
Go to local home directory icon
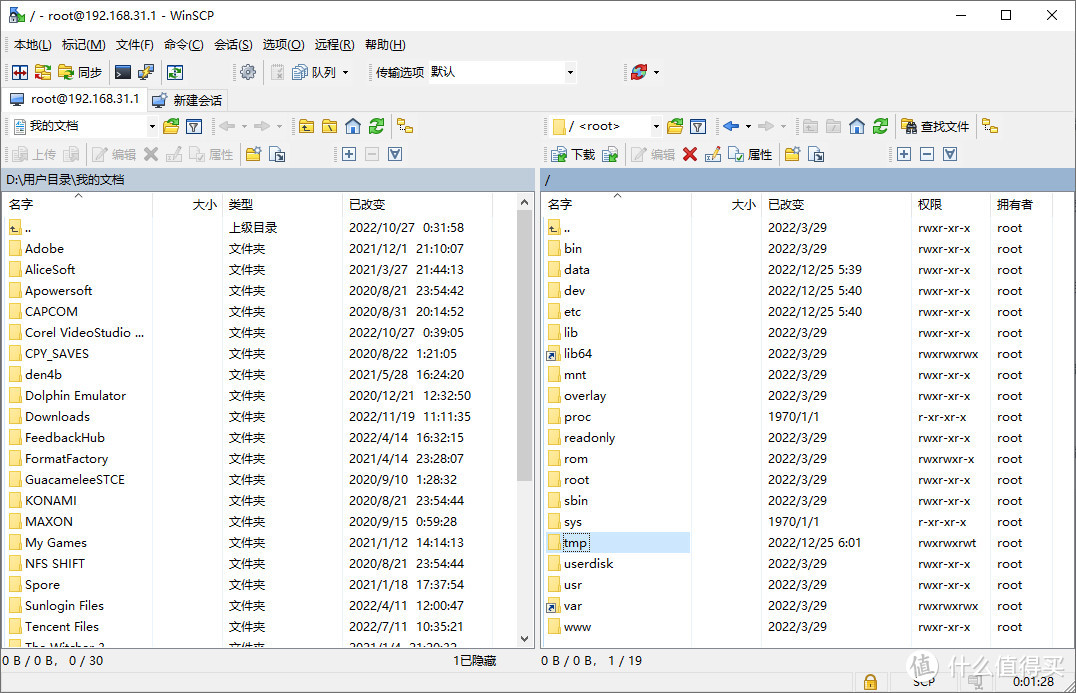pyautogui.click(x=353, y=126)
